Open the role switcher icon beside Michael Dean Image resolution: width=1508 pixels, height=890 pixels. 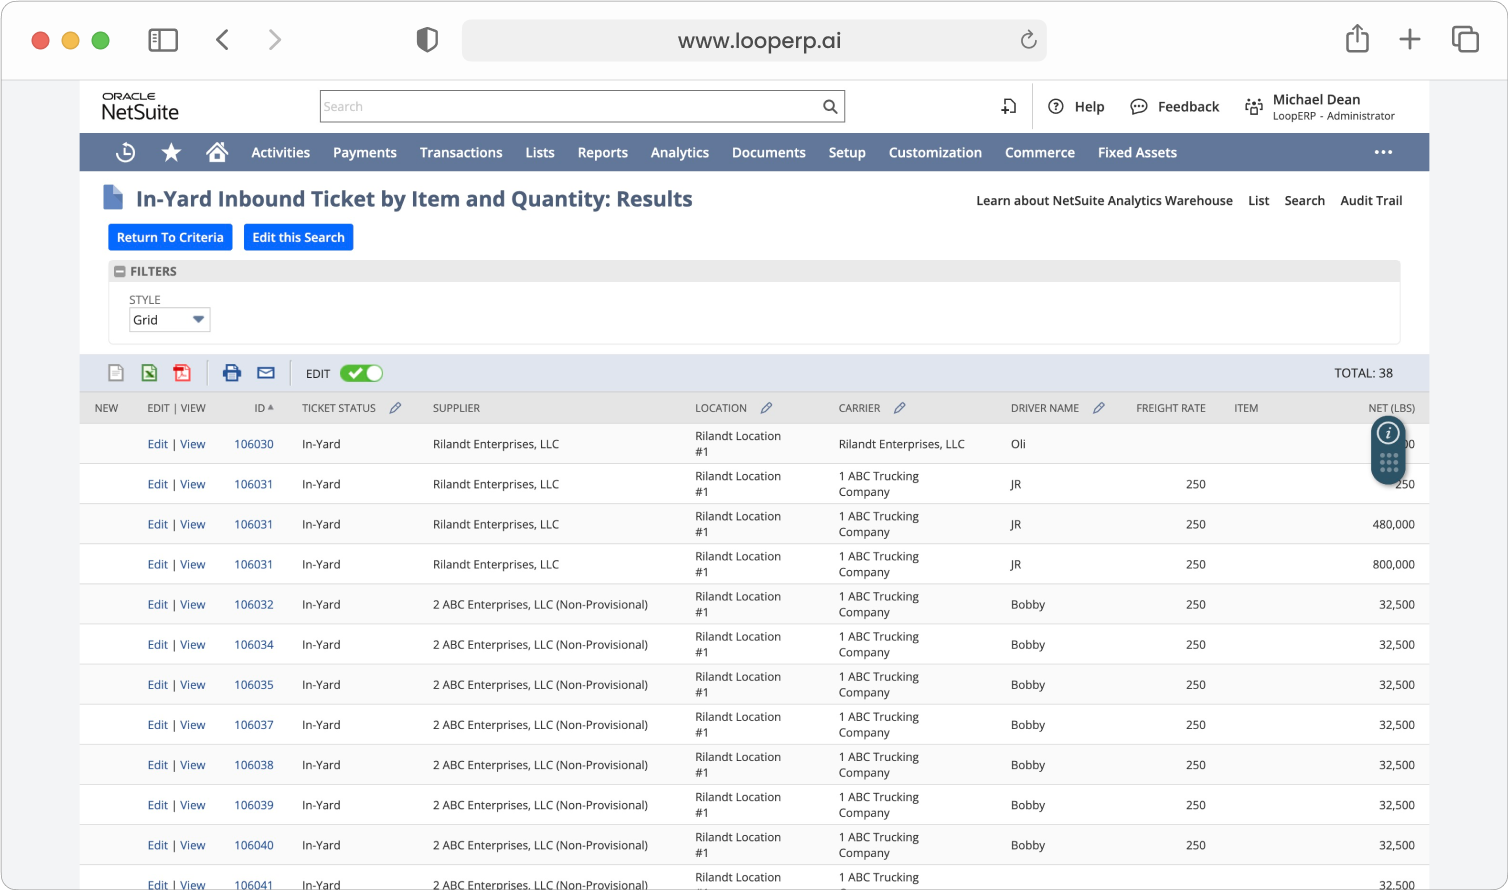[1254, 107]
